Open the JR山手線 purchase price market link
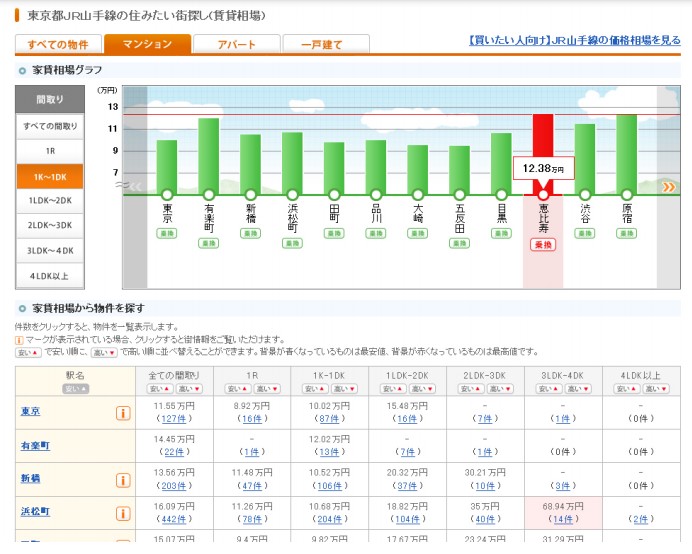692x554 pixels. click(574, 41)
